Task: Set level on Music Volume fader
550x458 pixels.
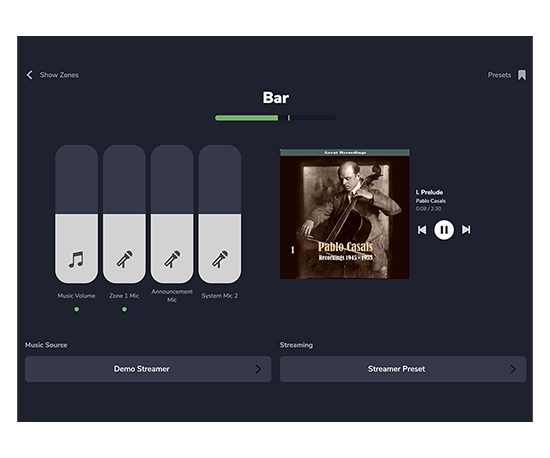Action: pos(76,214)
